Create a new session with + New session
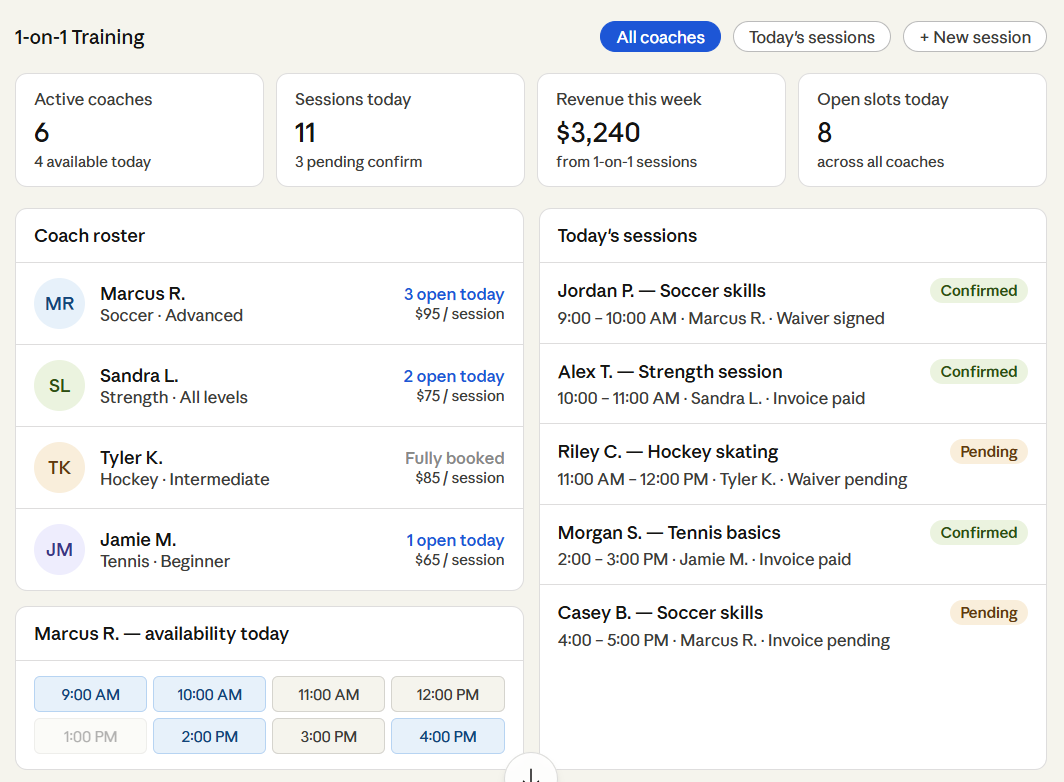Viewport: 1064px width, 782px height. pos(974,37)
